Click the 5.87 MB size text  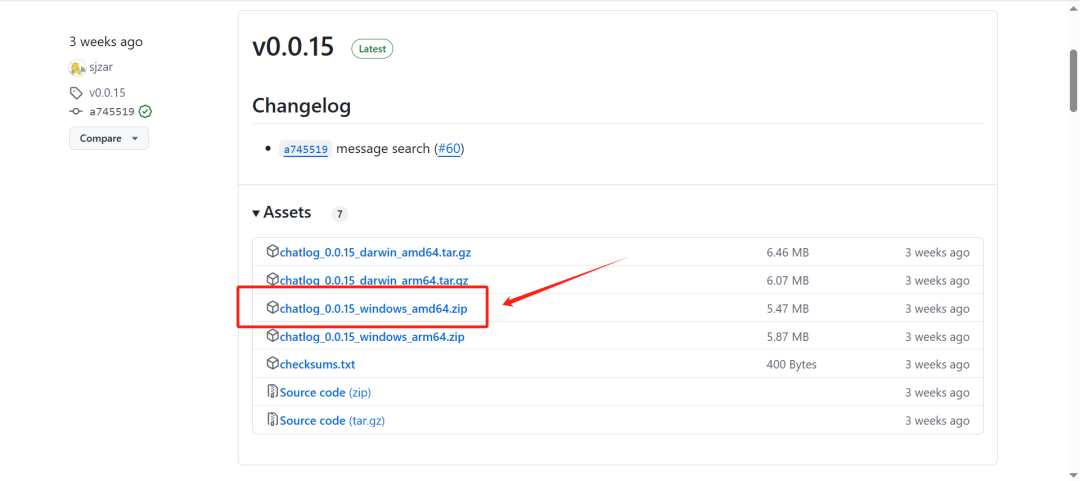(x=787, y=337)
